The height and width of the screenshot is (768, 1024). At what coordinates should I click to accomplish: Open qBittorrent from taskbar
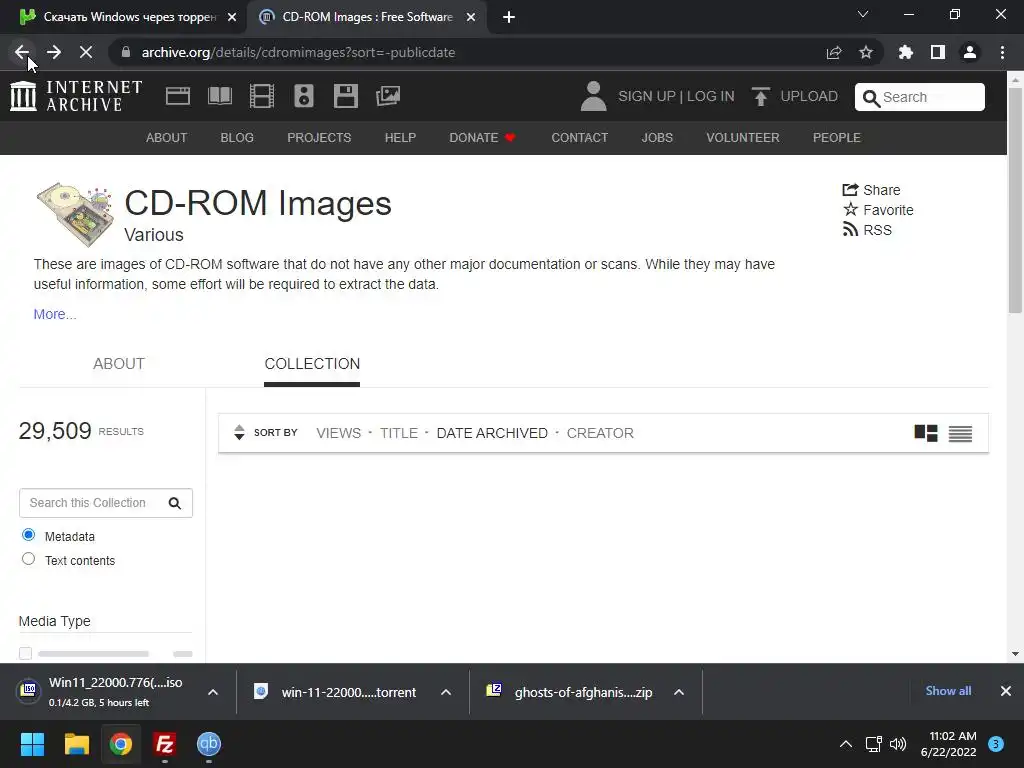[x=209, y=744]
